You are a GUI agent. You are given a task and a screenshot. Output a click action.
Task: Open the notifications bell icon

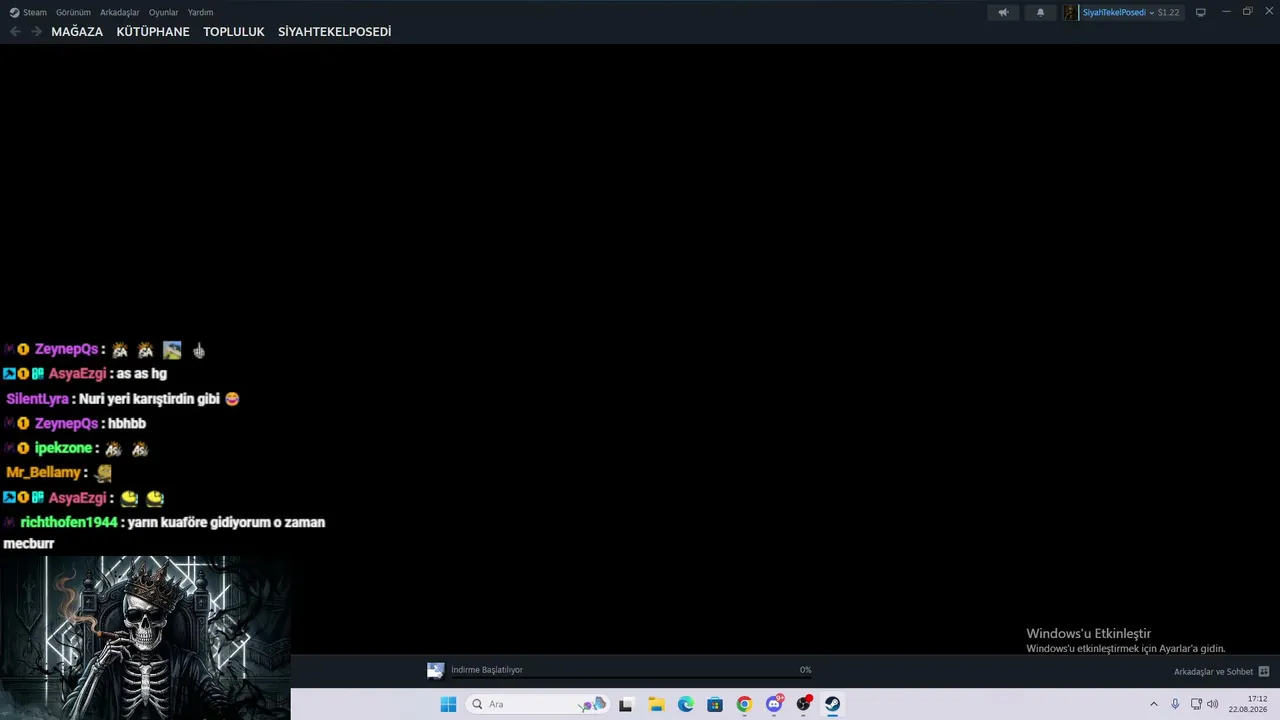(1040, 12)
